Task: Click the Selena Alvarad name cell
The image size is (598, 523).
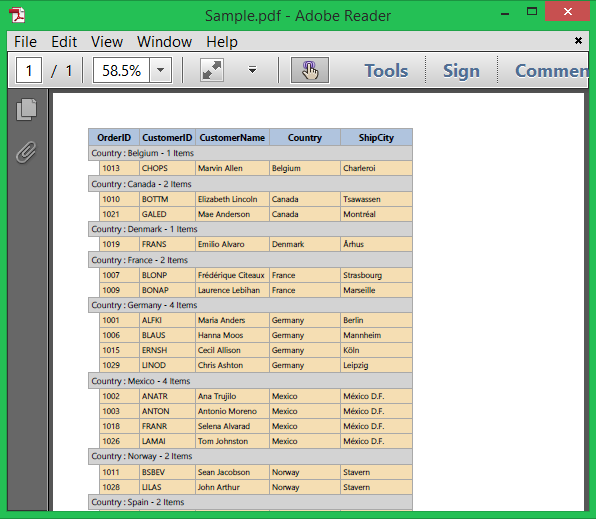Action: (x=232, y=426)
